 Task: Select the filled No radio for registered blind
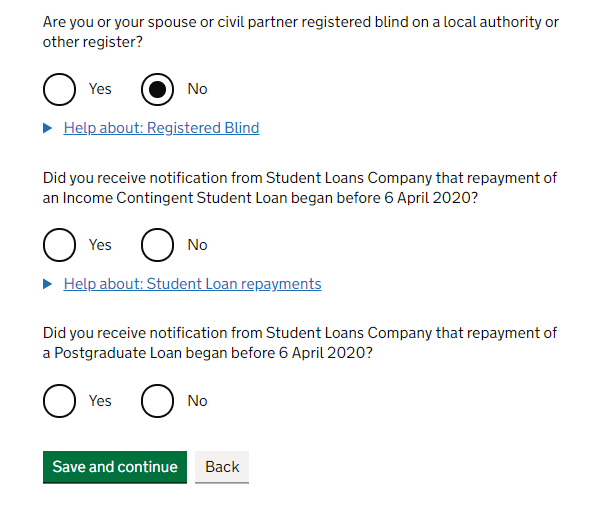click(157, 89)
